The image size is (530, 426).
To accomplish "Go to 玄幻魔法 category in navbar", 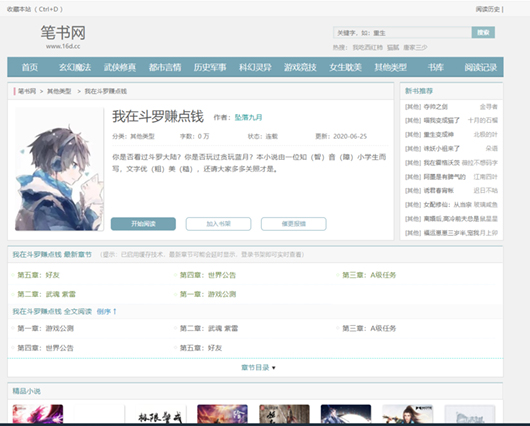I will [x=75, y=67].
